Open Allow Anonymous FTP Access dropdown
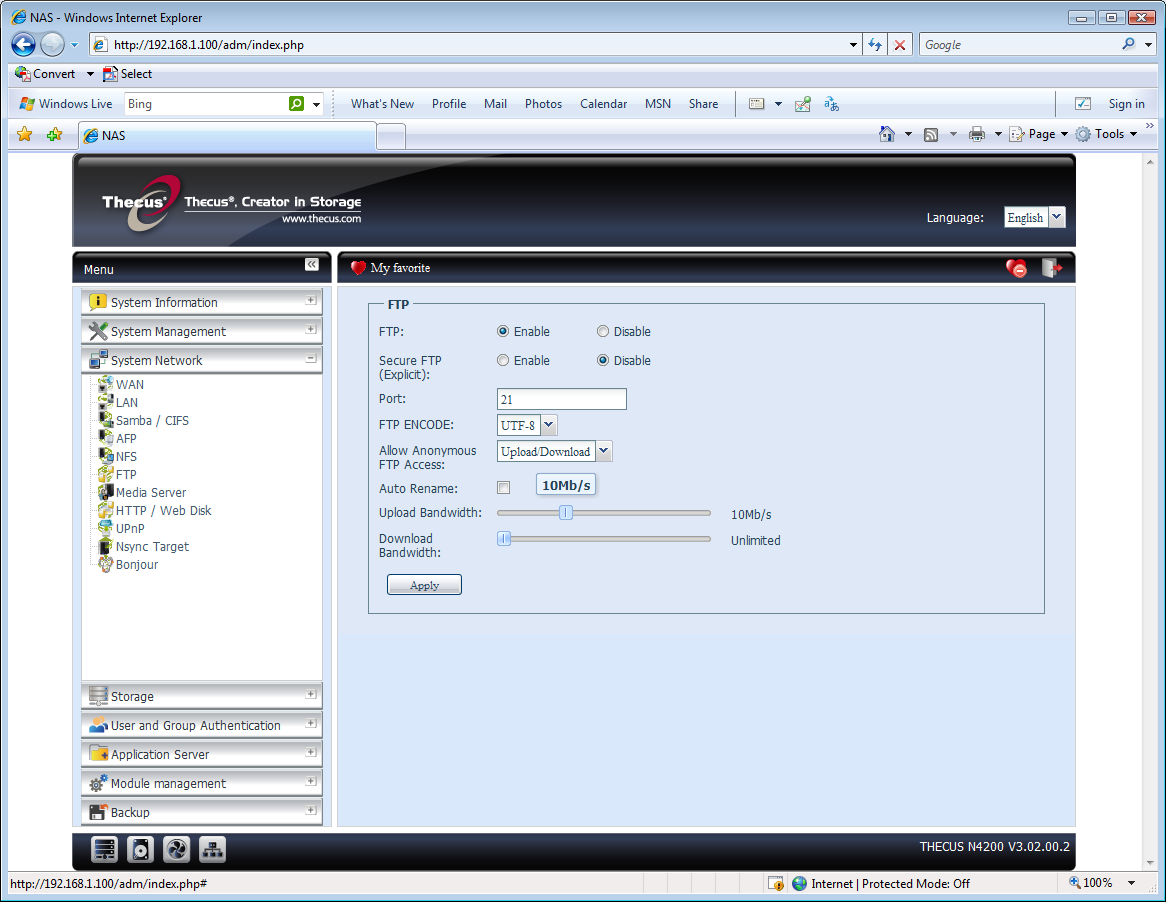This screenshot has height=902, width=1166. point(604,451)
